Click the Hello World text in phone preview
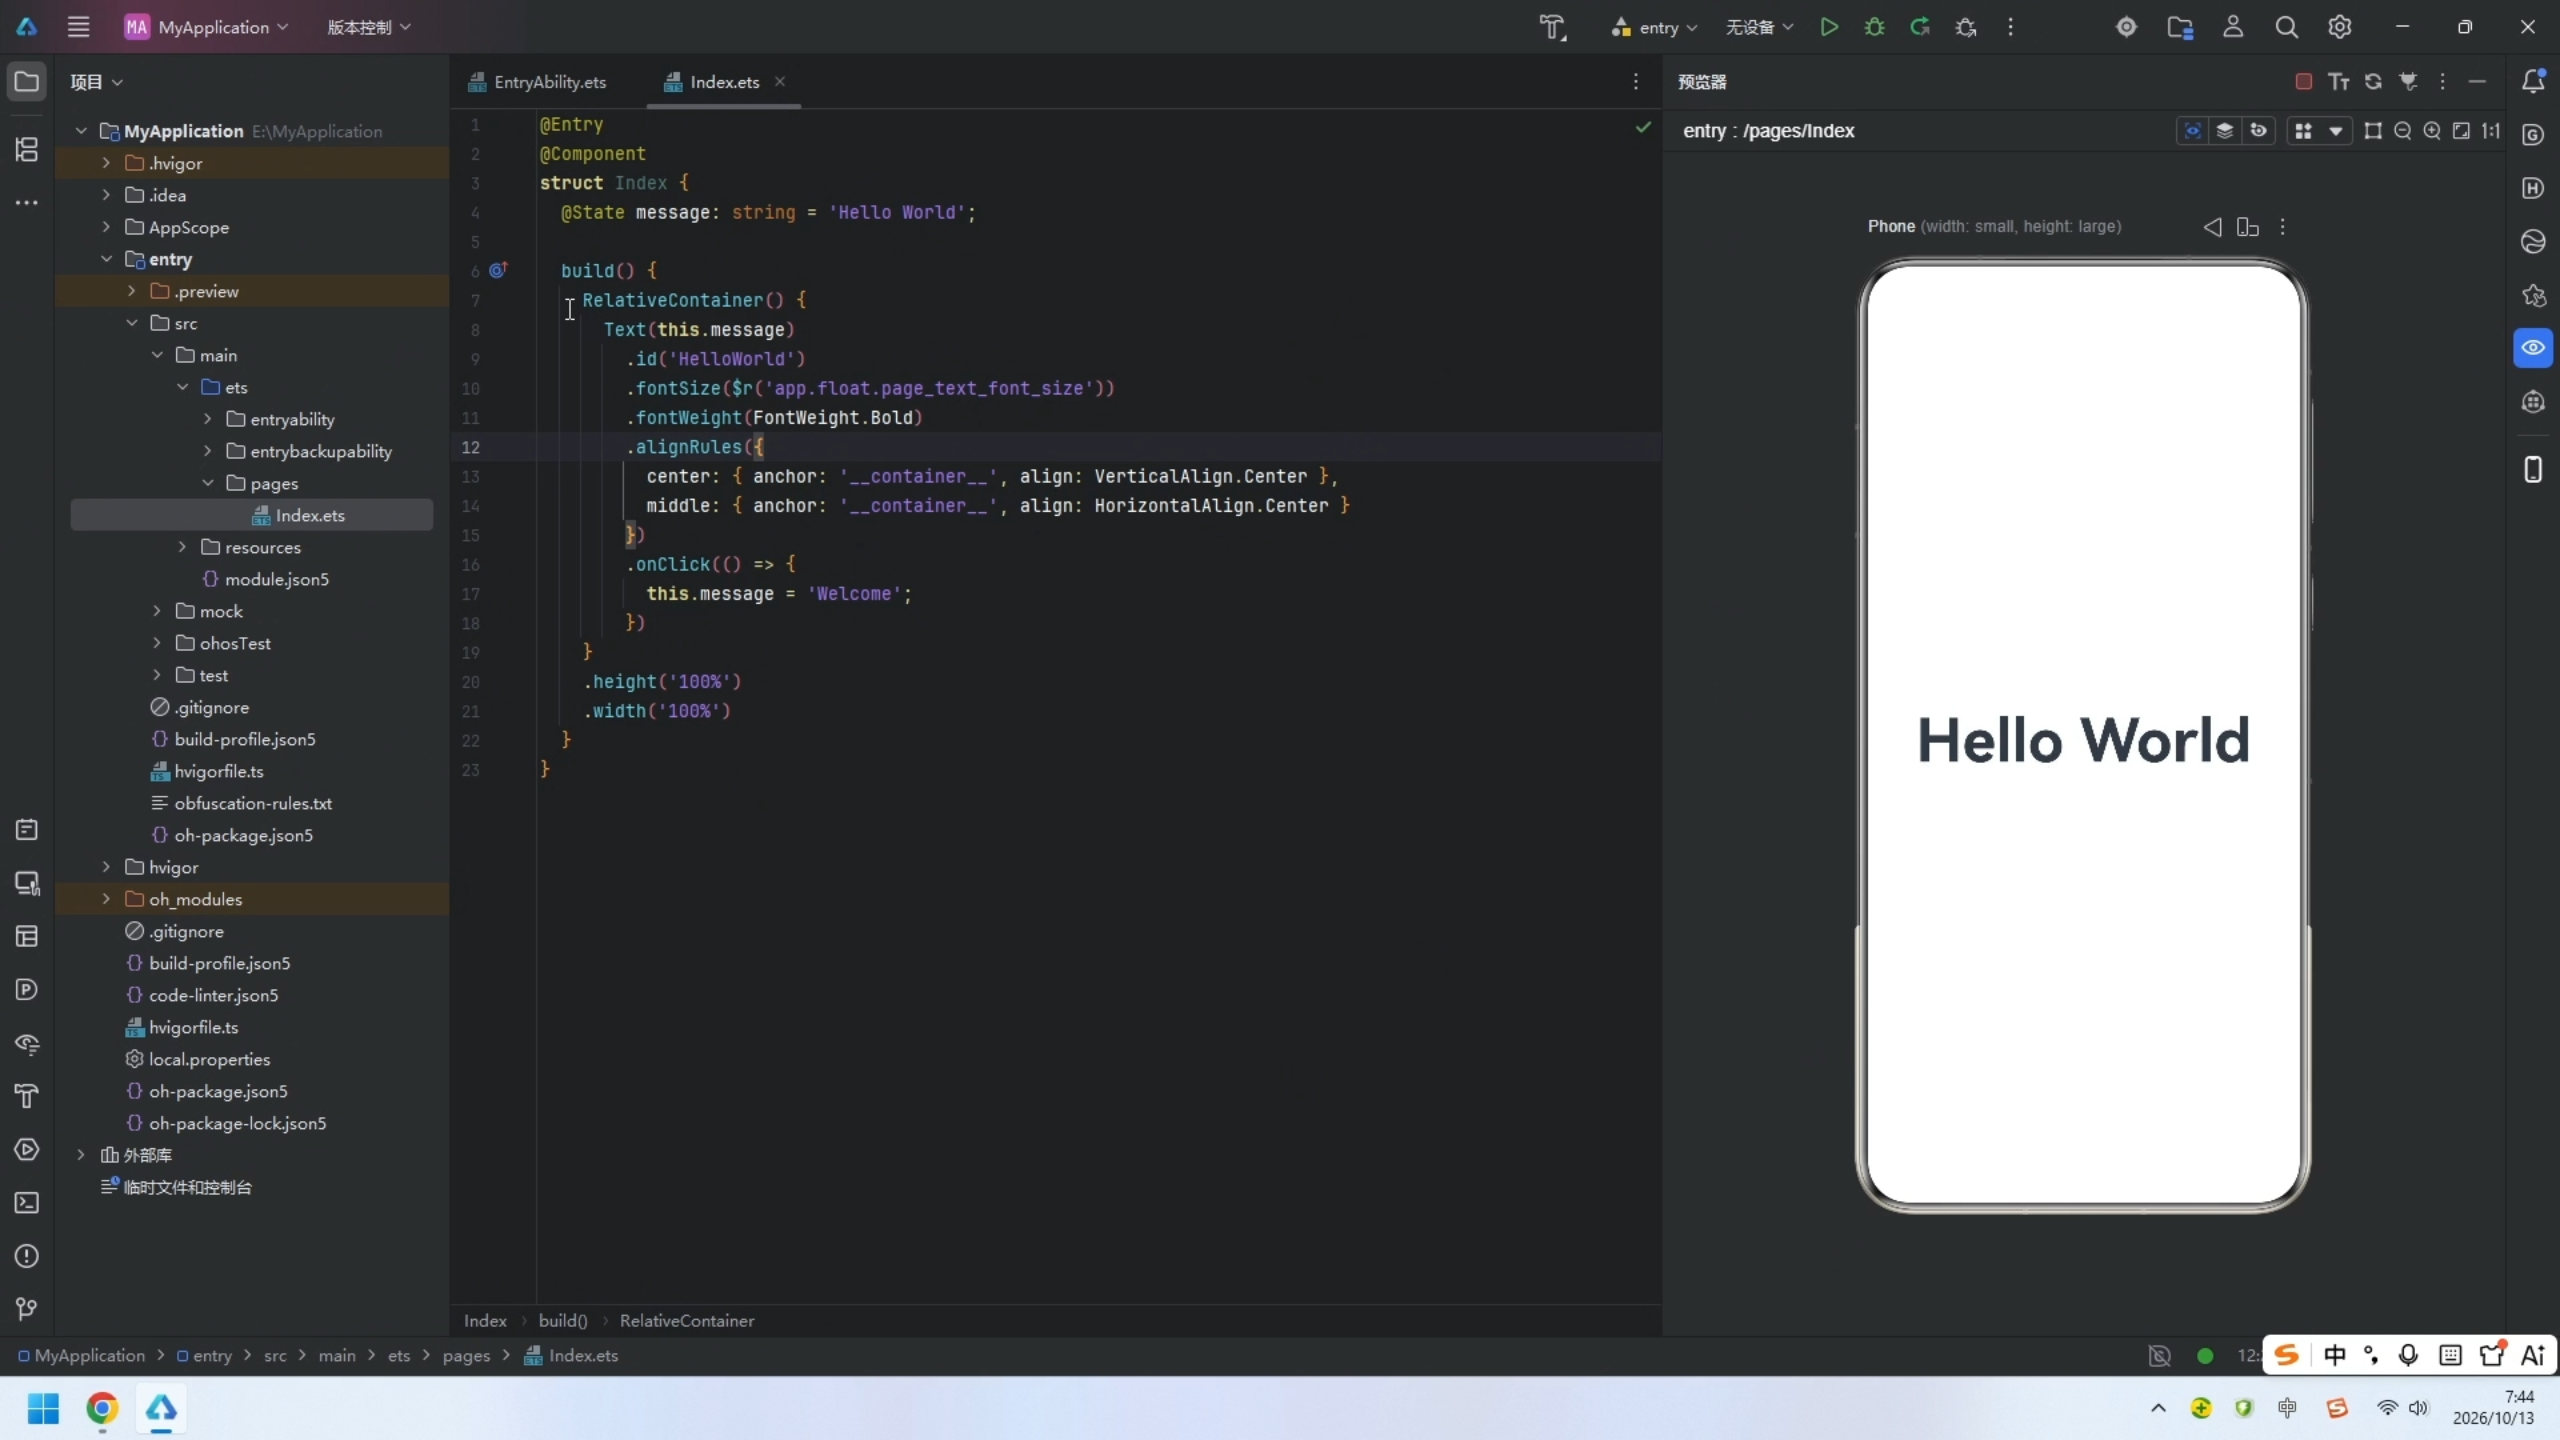The height and width of the screenshot is (1440, 2560). [2083, 741]
